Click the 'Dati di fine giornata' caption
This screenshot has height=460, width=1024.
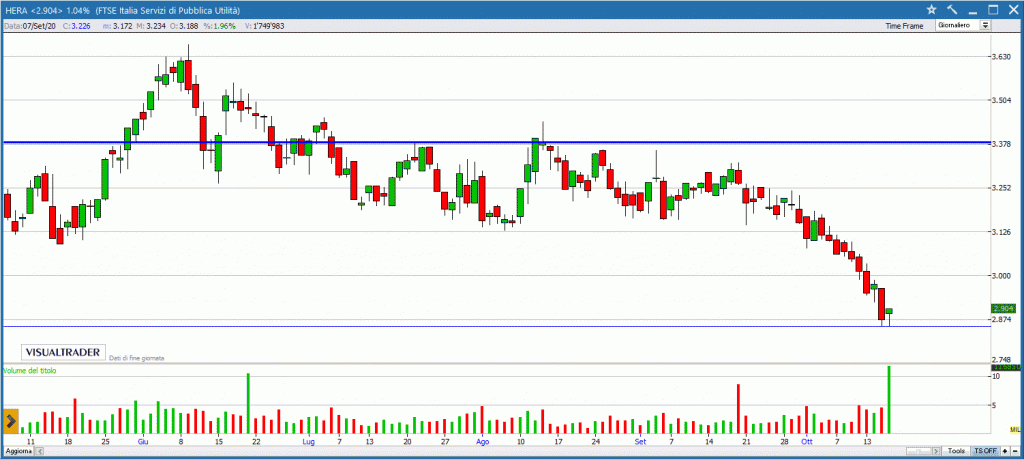tap(137, 358)
